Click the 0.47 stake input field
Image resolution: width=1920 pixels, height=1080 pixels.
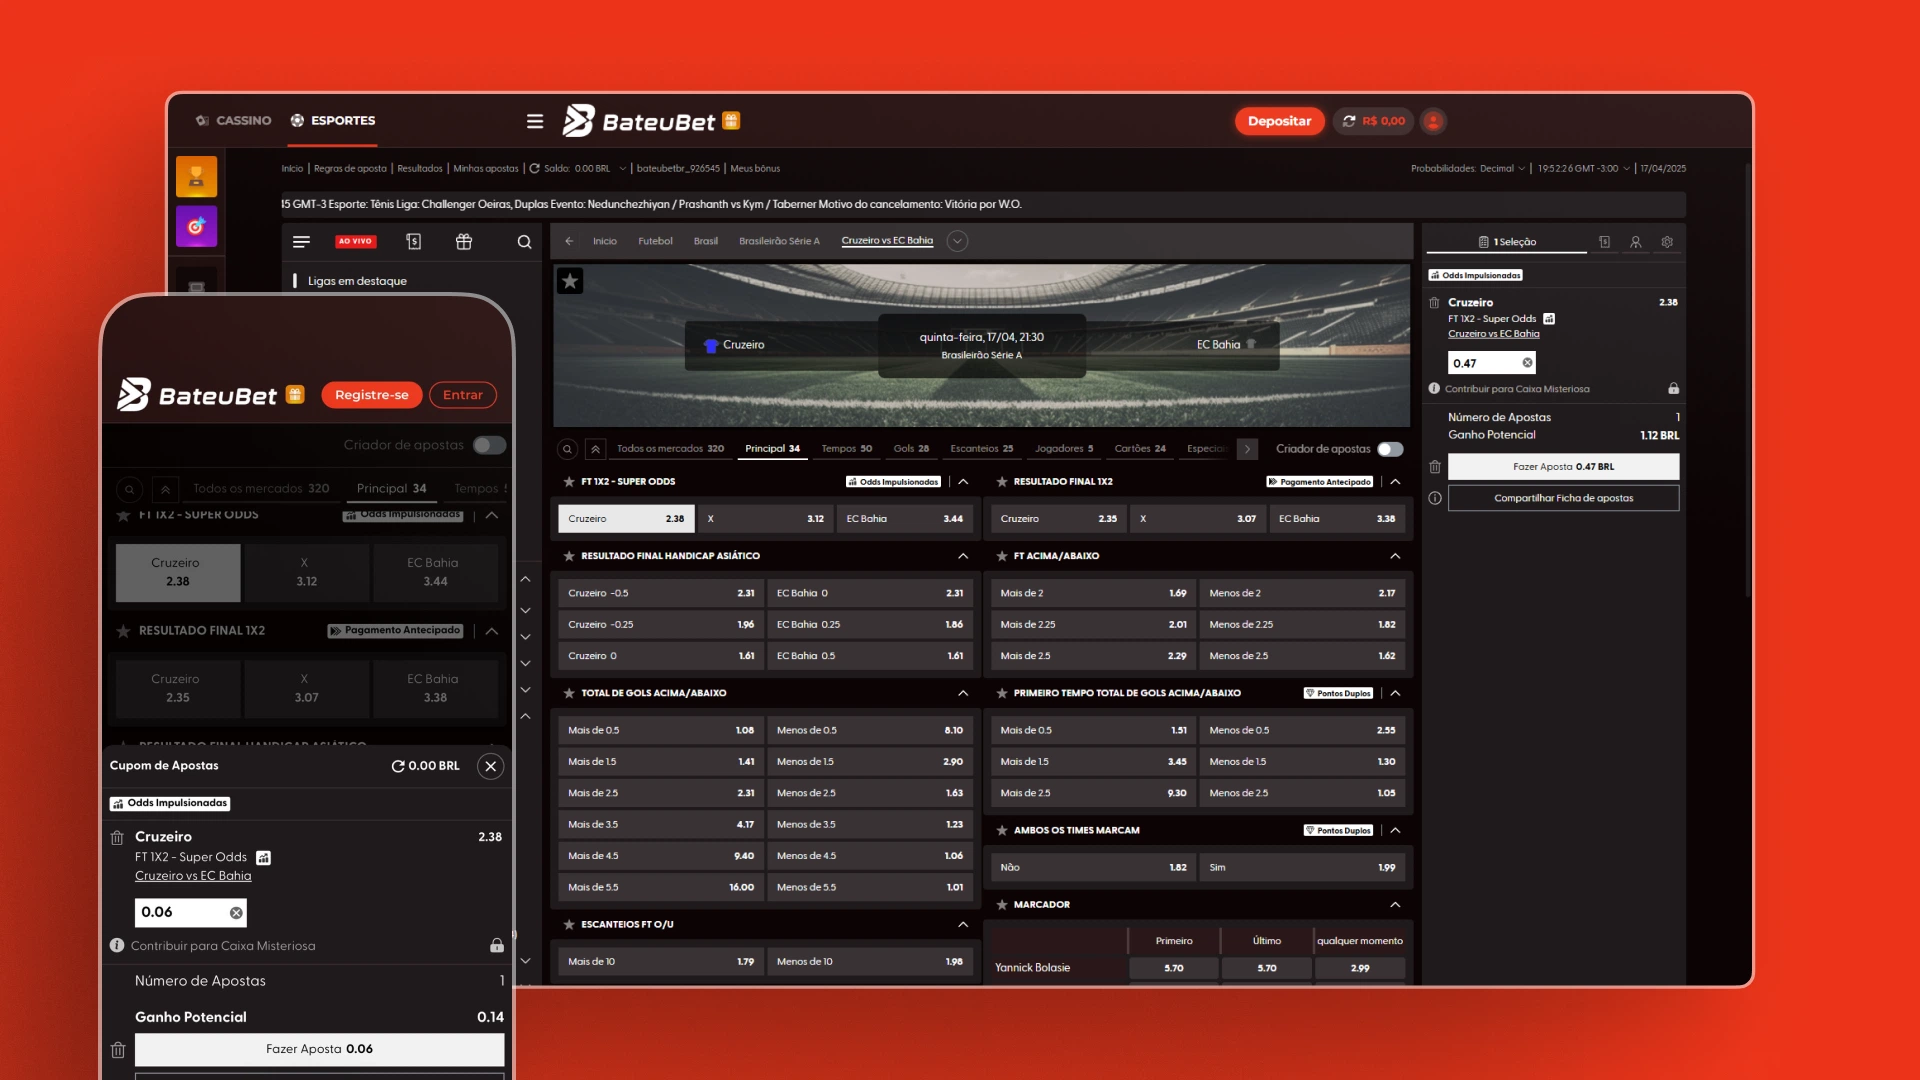coord(1483,363)
